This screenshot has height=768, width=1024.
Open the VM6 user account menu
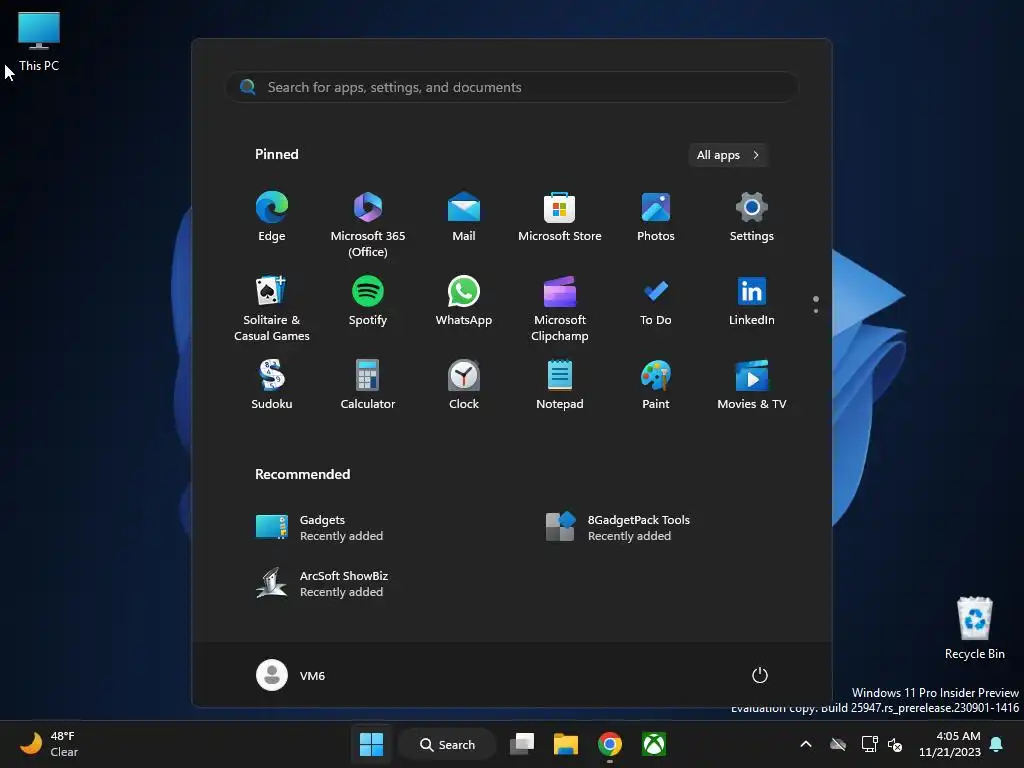click(291, 675)
